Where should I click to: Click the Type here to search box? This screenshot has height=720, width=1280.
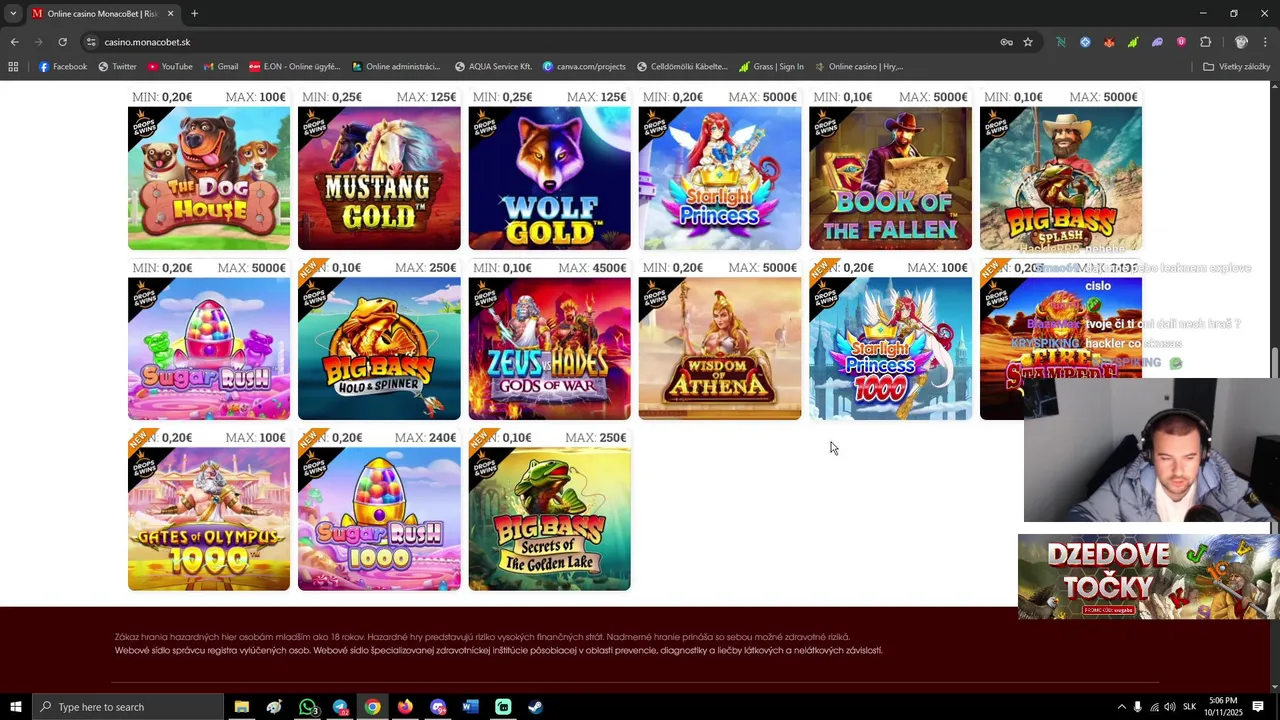[x=128, y=707]
